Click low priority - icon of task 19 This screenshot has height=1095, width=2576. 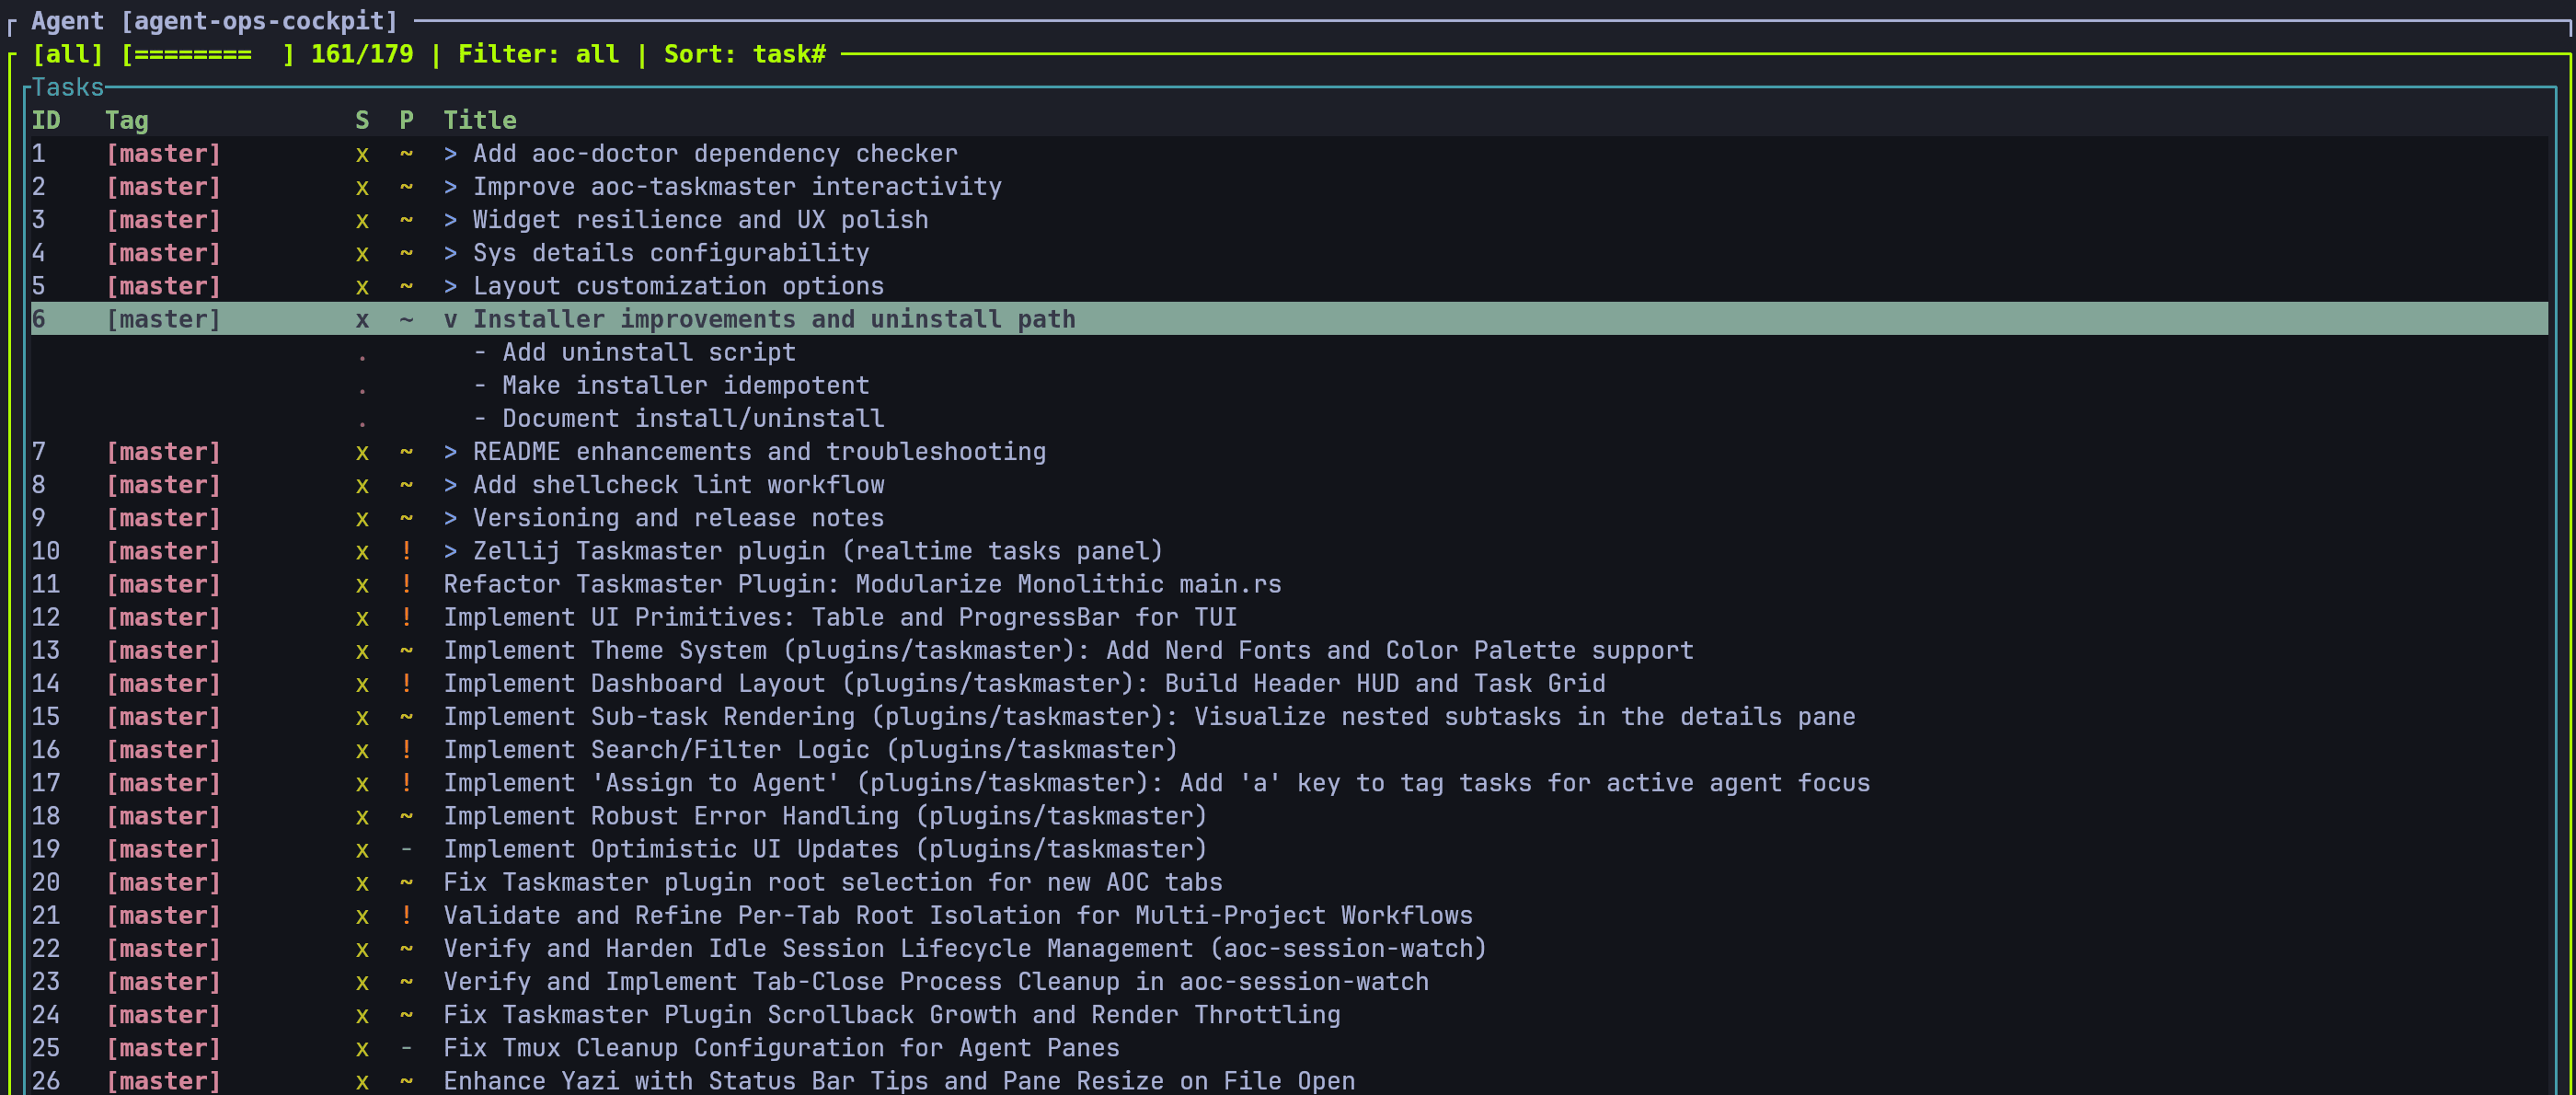[x=406, y=849]
